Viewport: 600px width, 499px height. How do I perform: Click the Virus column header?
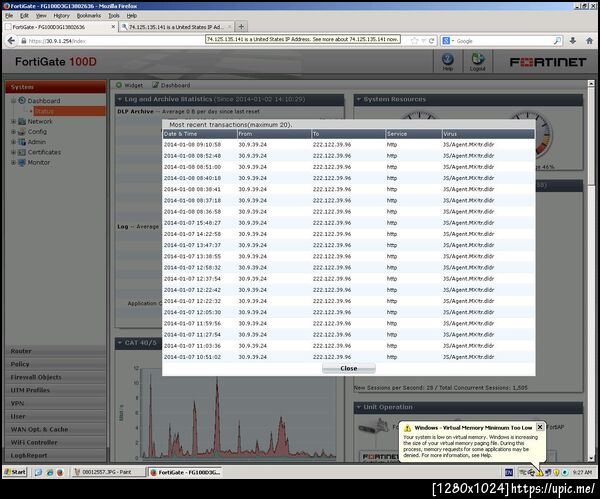[488, 134]
